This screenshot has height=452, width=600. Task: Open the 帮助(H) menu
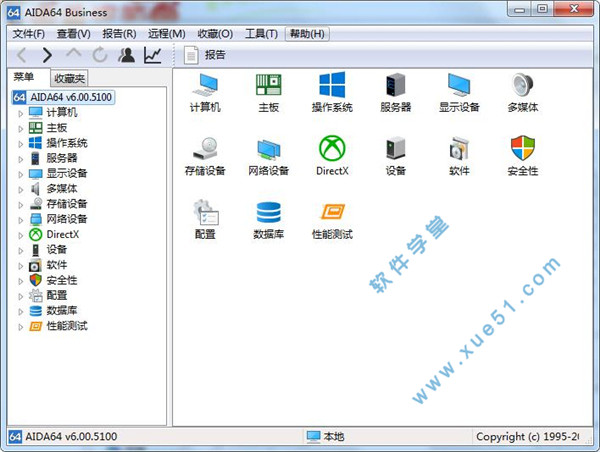307,34
